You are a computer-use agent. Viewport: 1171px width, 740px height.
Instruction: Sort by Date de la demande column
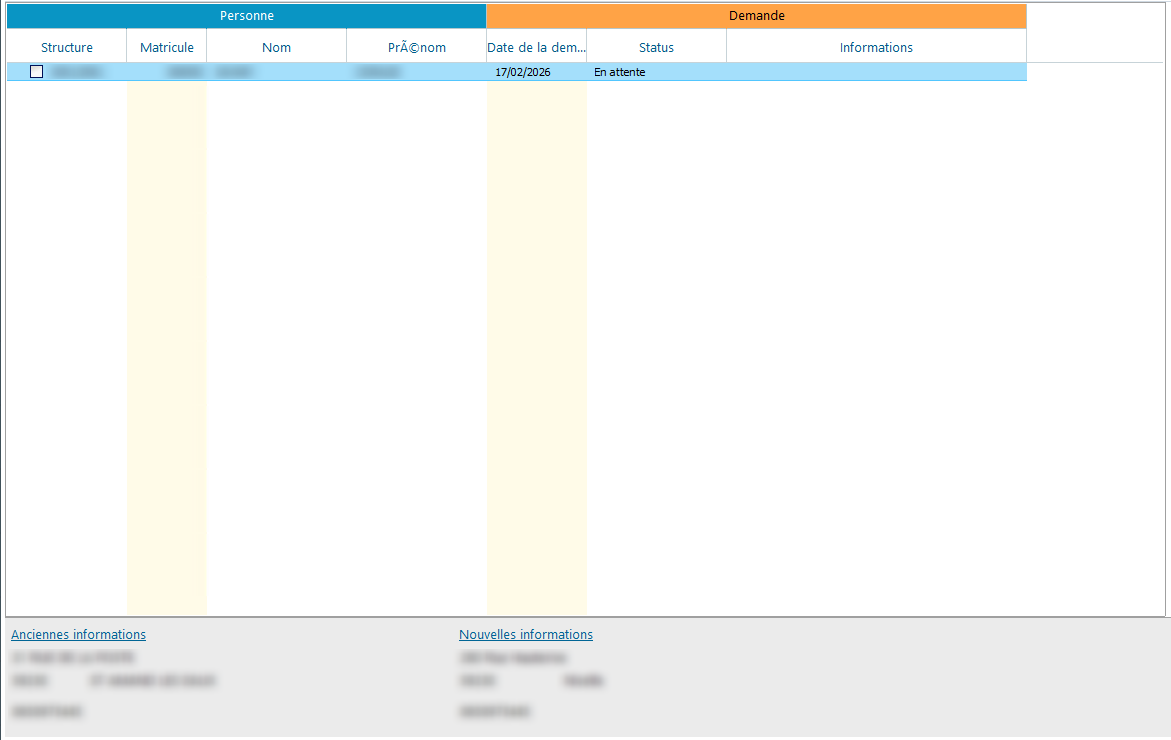[x=536, y=47]
